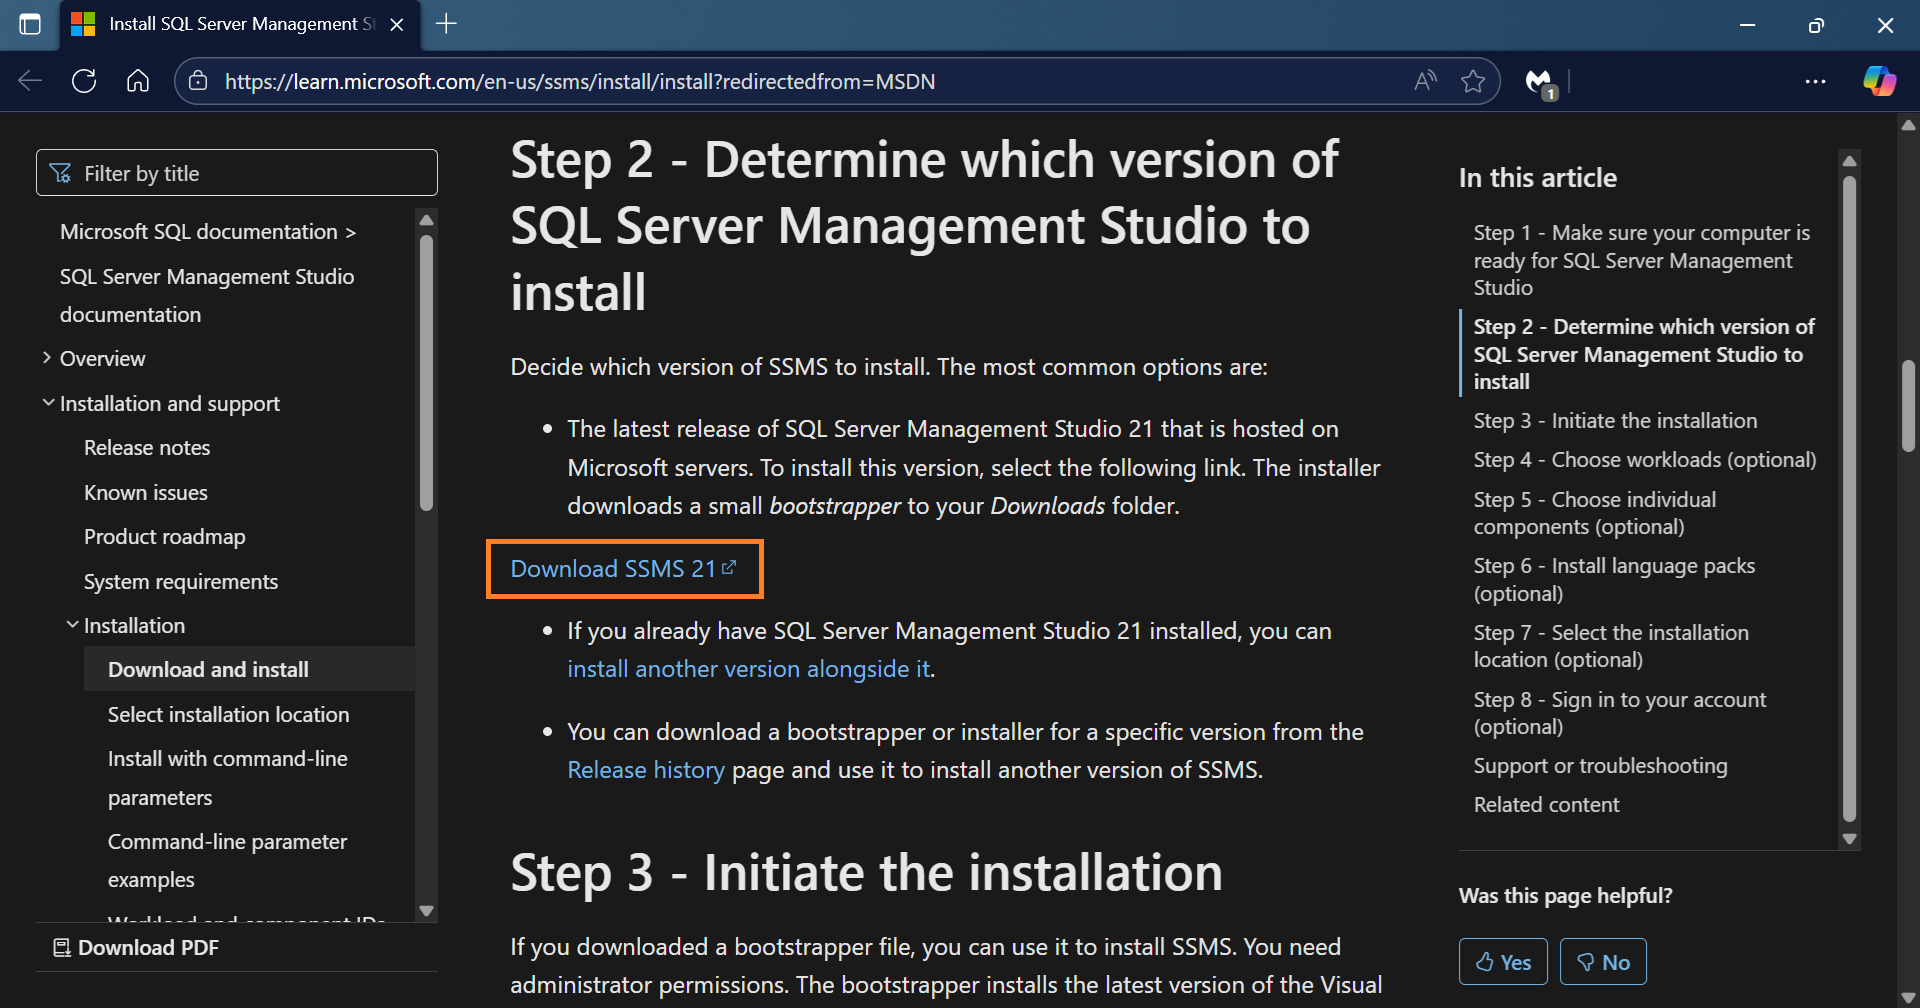Click No under Was this page helpful
Image resolution: width=1920 pixels, height=1008 pixels.
pos(1603,961)
